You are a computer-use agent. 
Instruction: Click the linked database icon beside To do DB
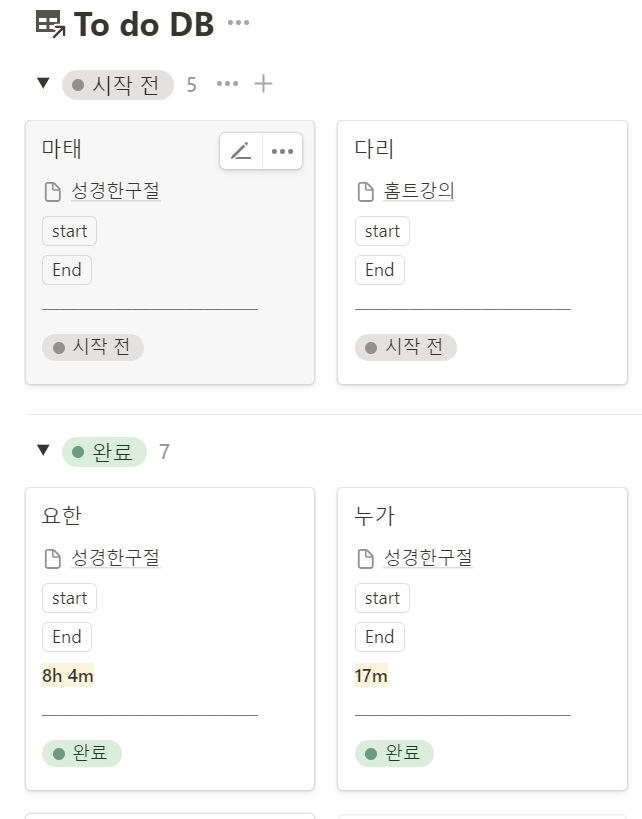50,25
